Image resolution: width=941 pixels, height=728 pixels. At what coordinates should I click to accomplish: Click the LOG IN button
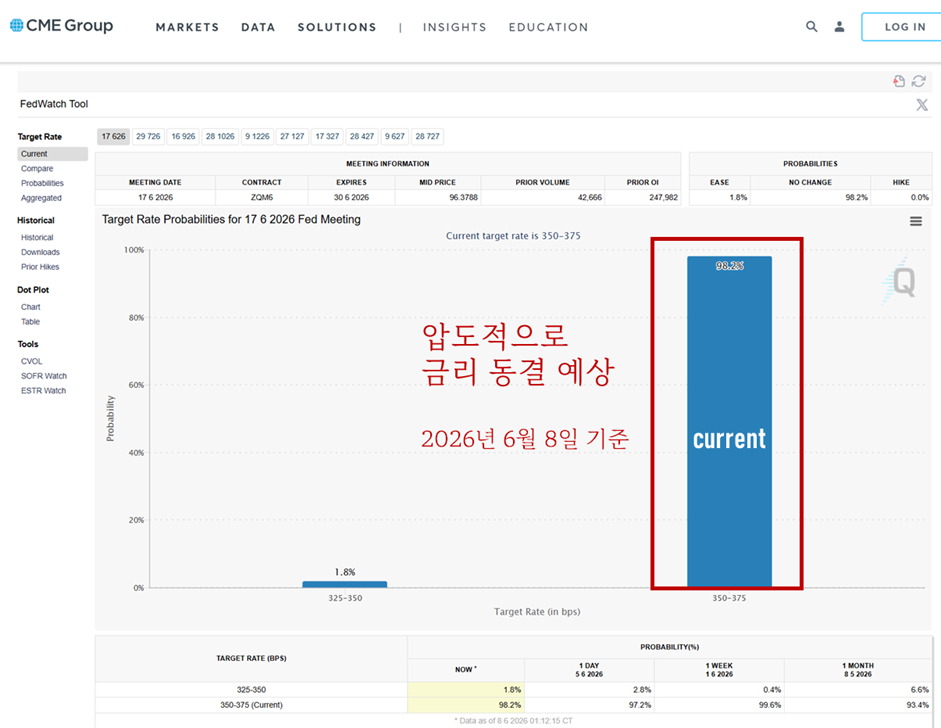(x=904, y=27)
